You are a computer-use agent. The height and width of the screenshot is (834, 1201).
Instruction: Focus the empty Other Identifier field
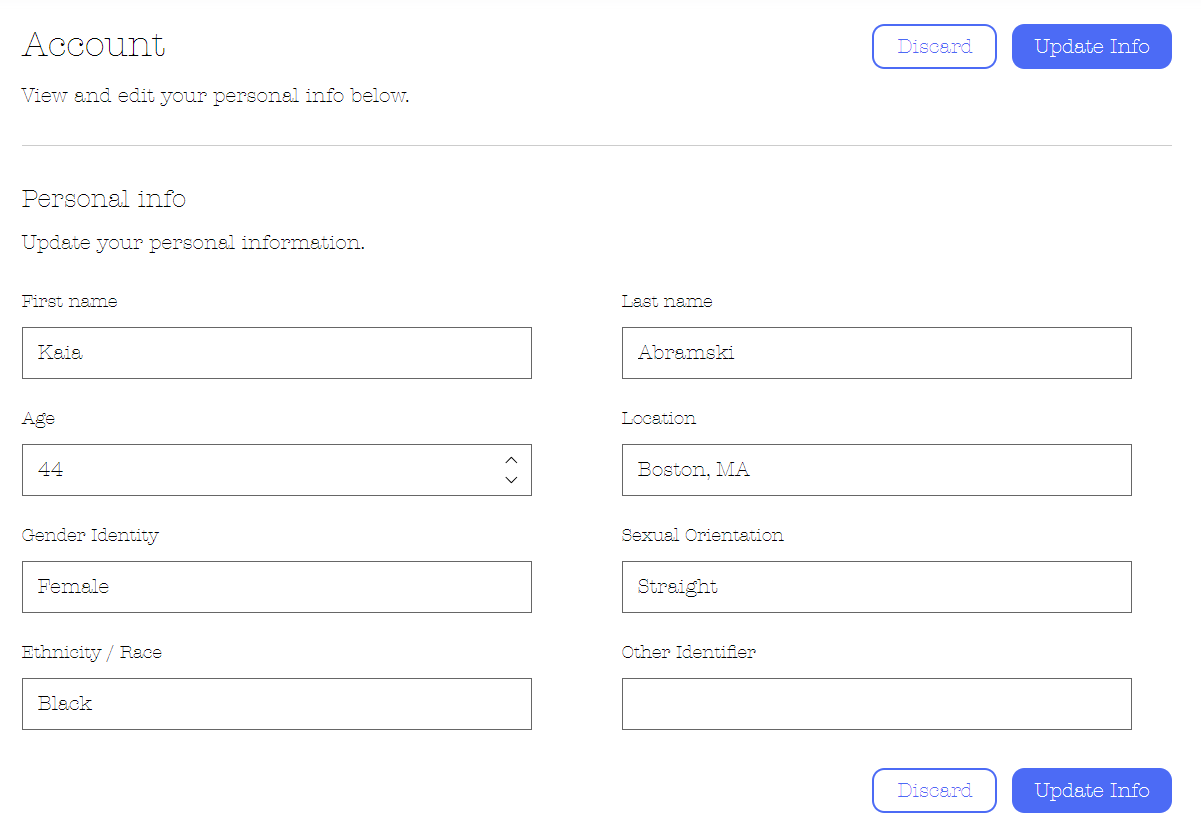tap(876, 704)
